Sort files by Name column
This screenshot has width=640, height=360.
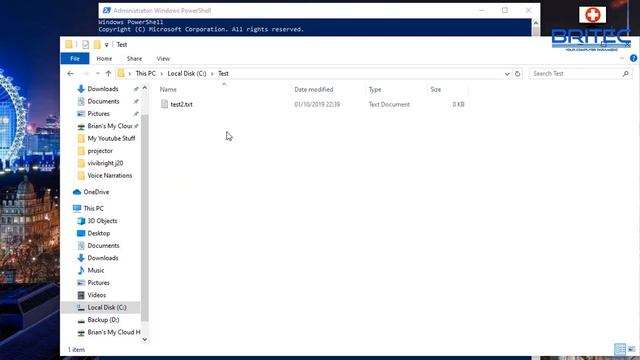[168, 89]
